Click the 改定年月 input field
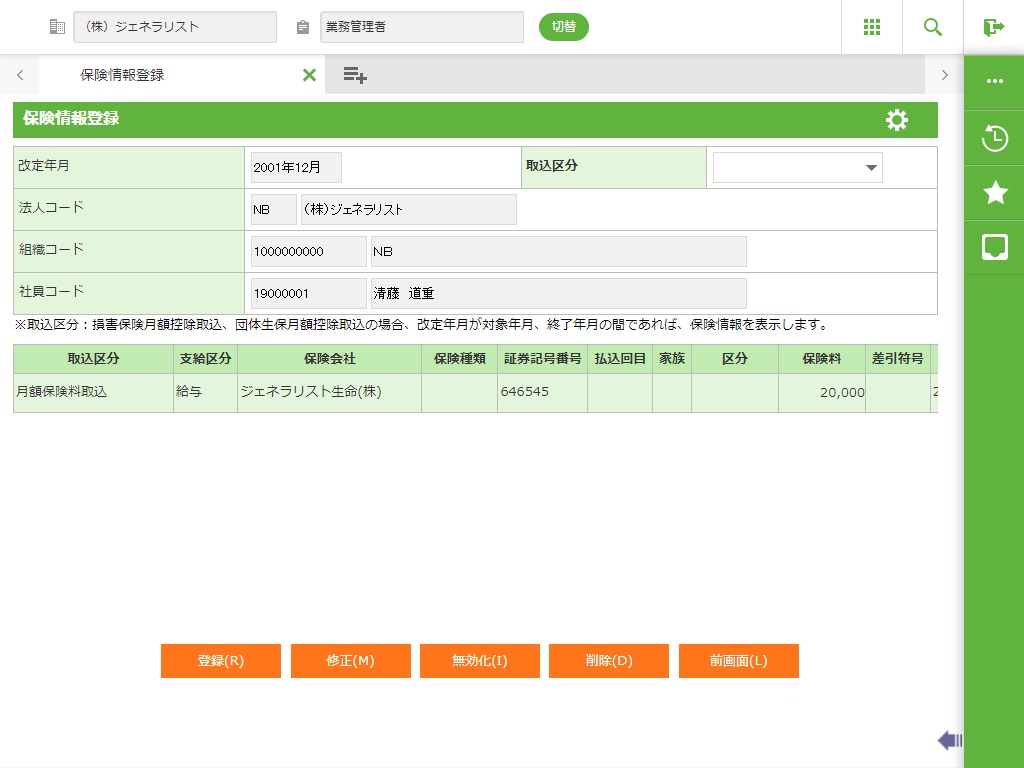Image resolution: width=1024 pixels, height=768 pixels. [x=296, y=168]
